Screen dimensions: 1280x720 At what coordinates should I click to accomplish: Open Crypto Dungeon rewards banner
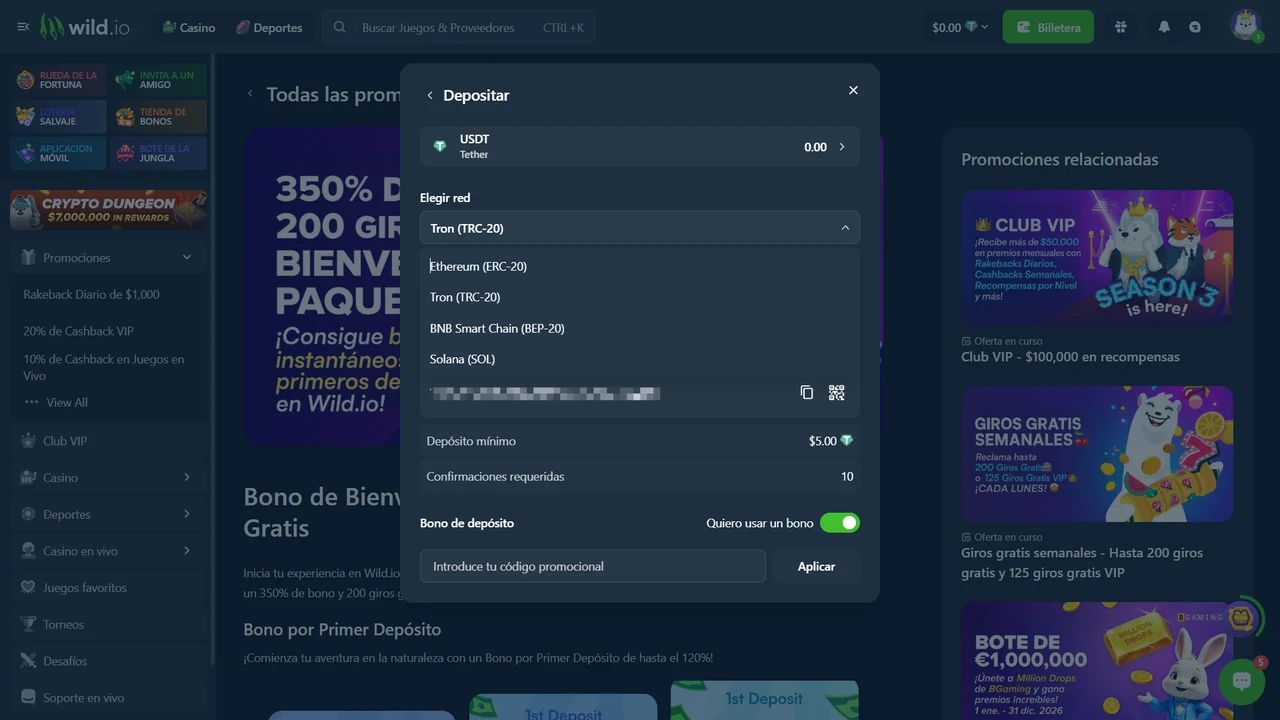click(x=108, y=210)
